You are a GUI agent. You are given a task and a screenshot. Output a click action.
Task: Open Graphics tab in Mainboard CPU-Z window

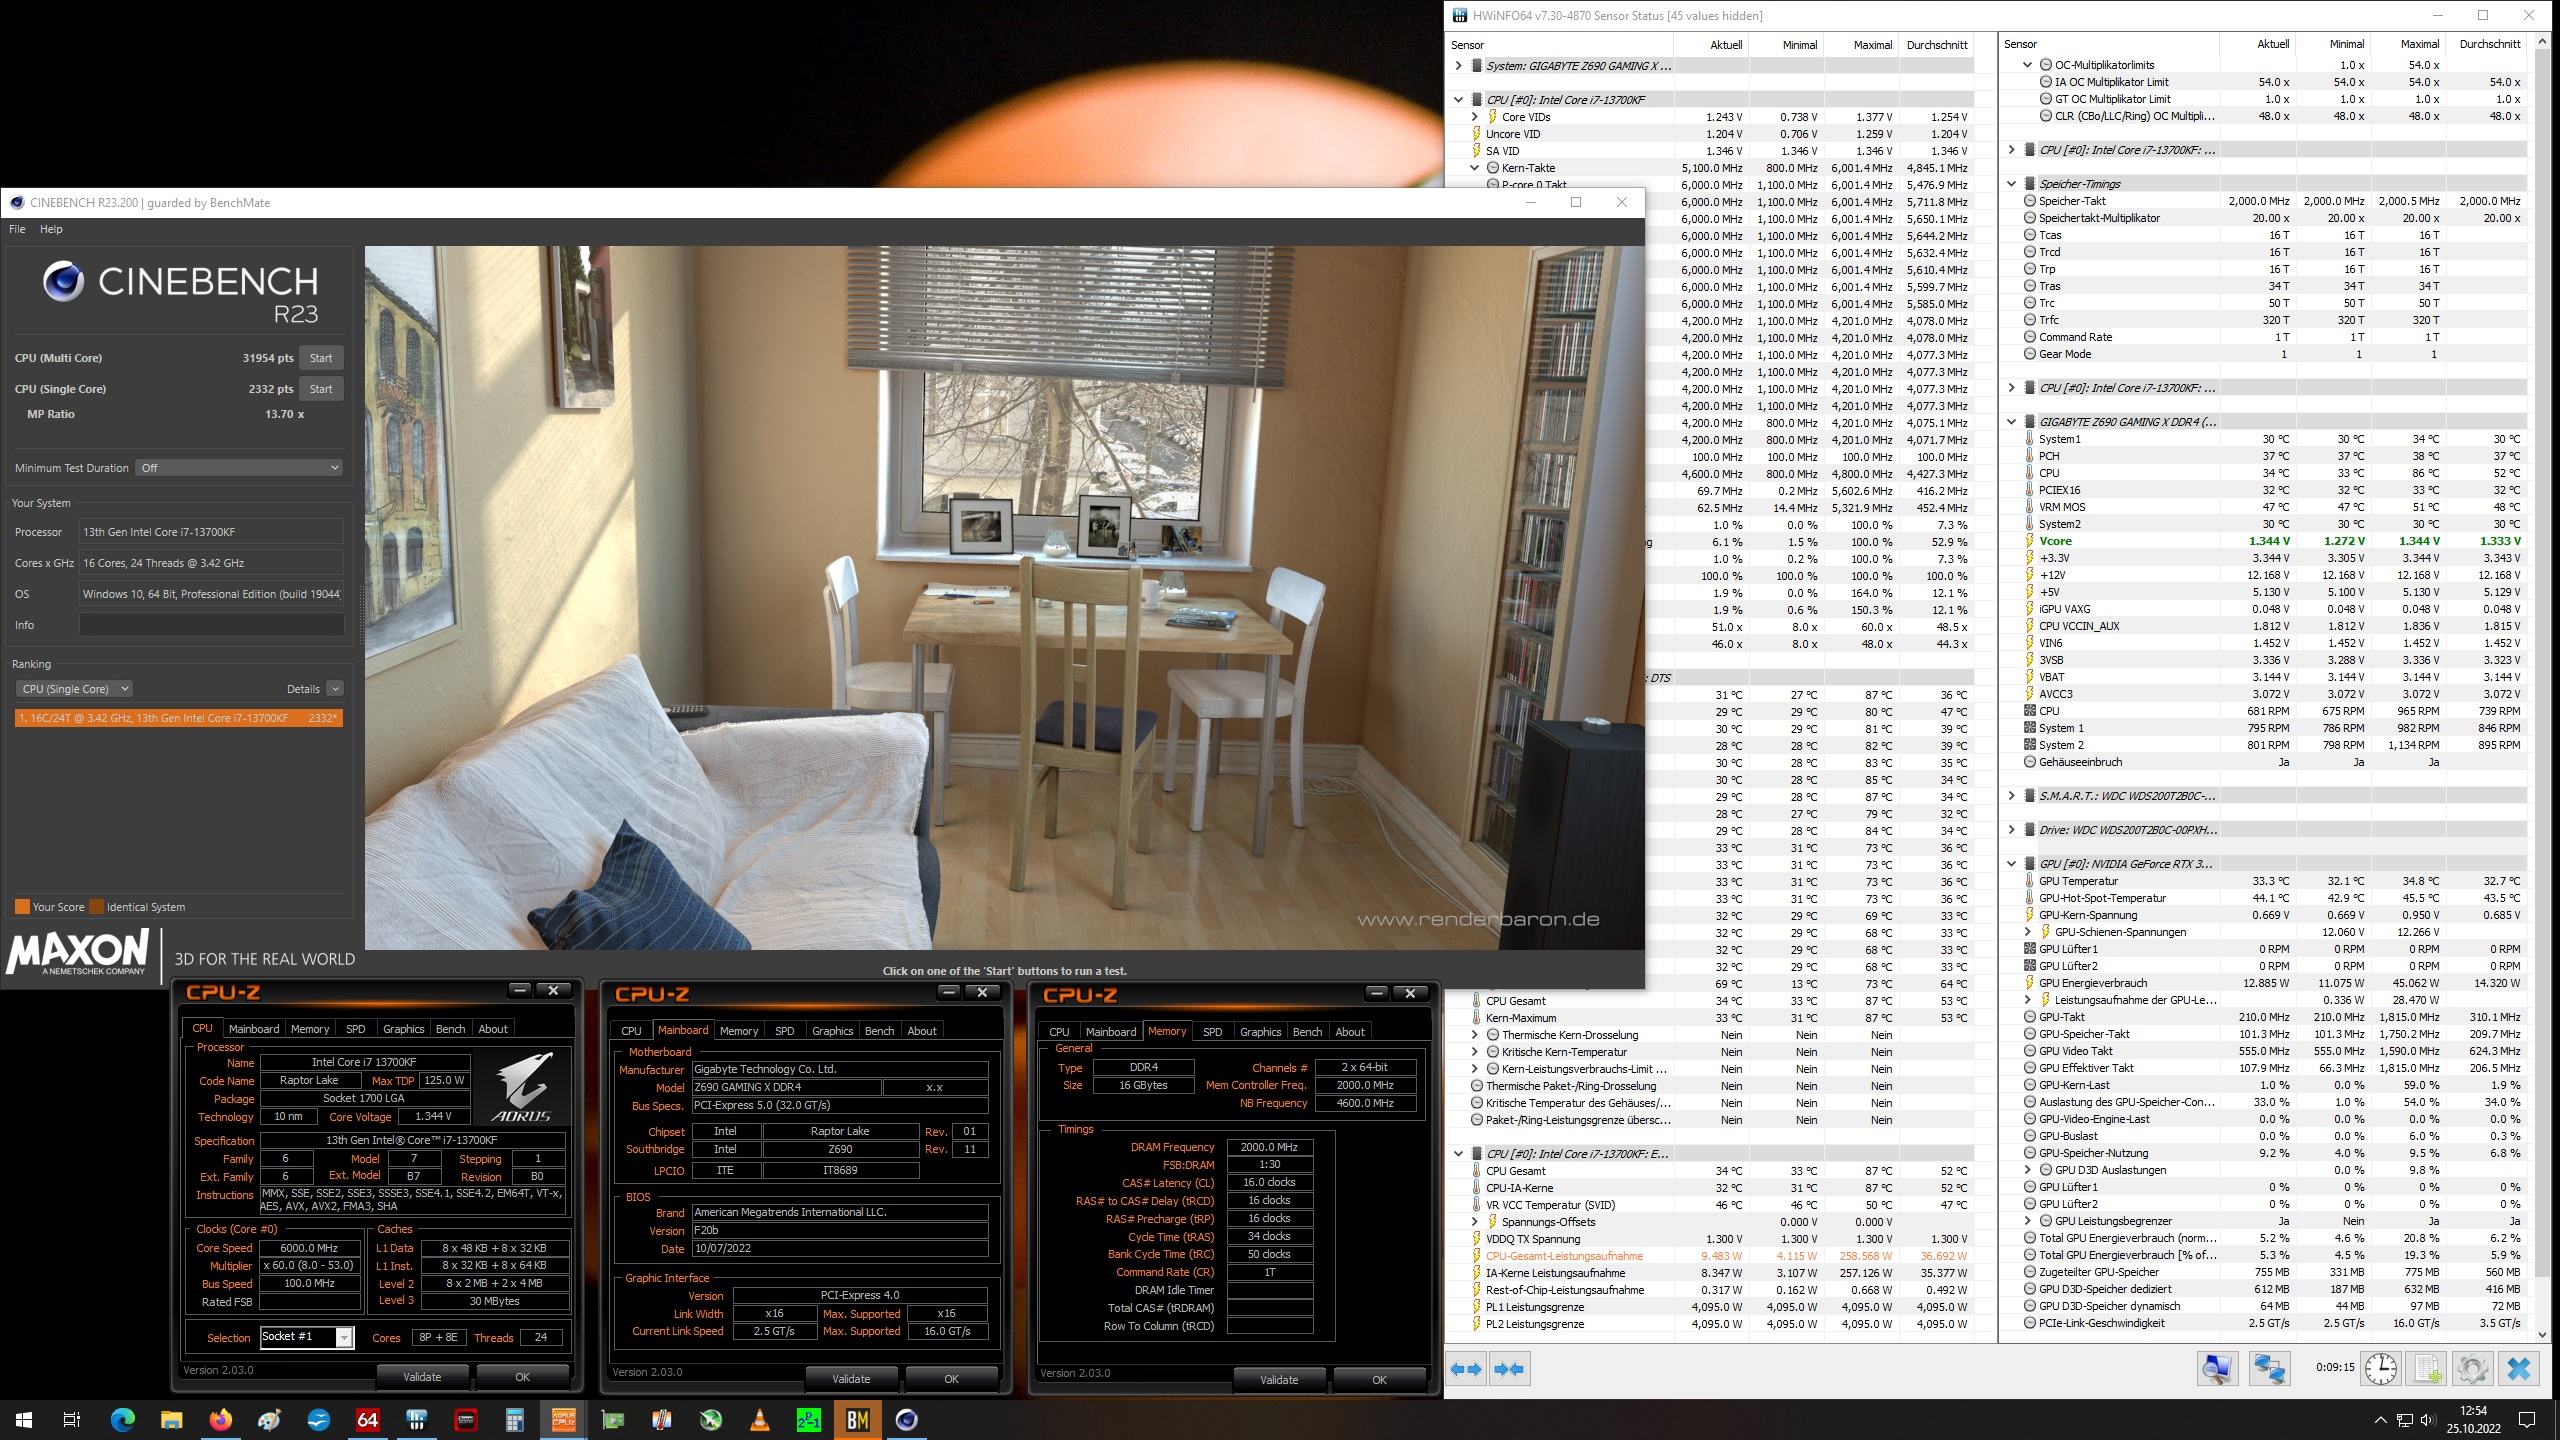(832, 1031)
